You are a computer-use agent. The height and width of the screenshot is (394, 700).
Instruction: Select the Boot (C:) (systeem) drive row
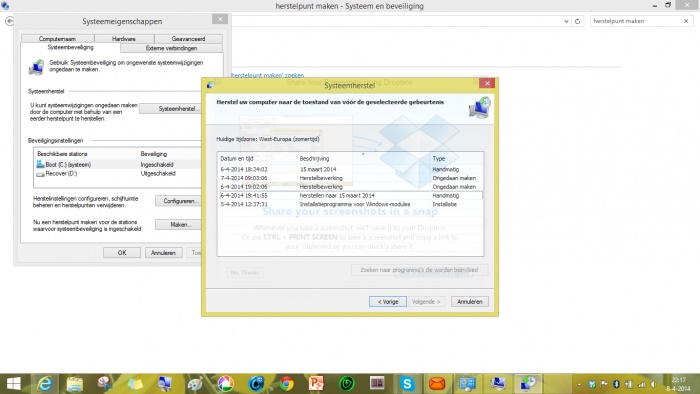click(118, 165)
